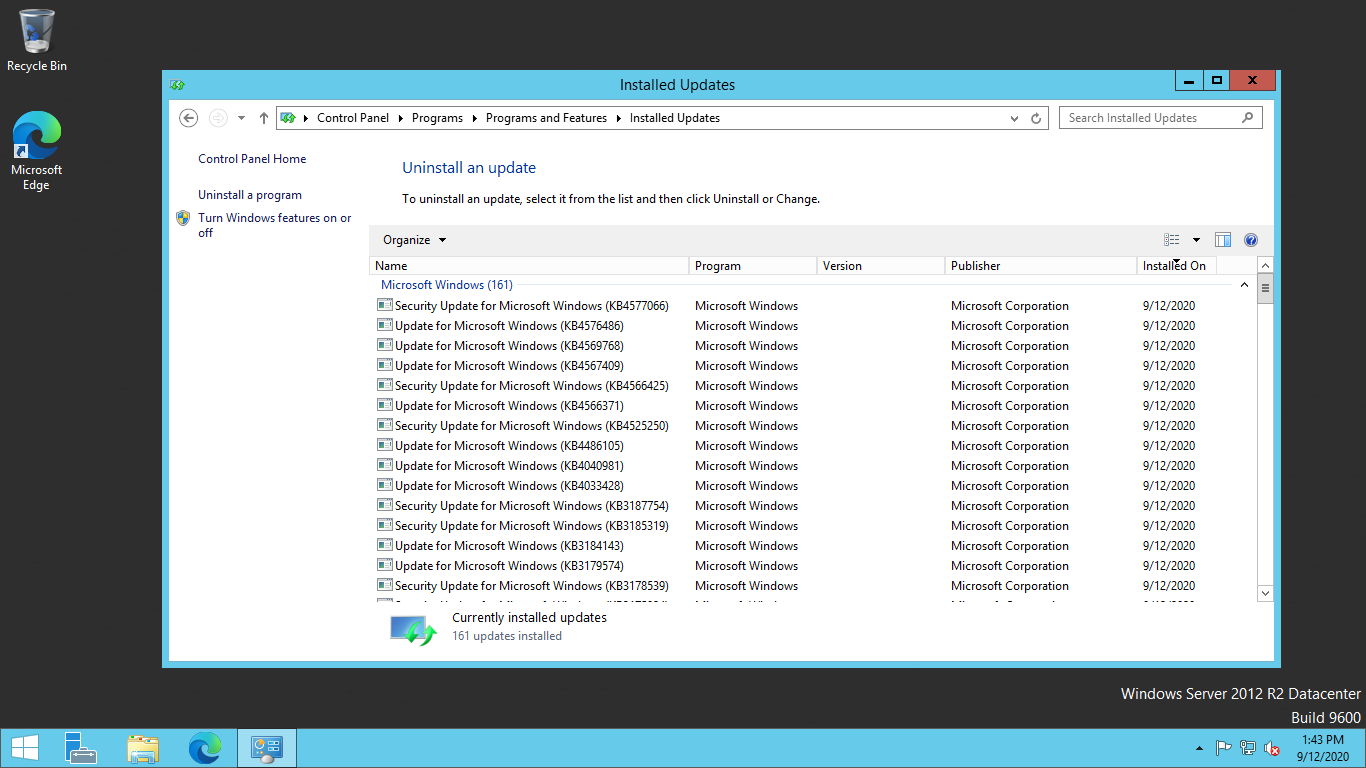Screen dimensions: 1366x768
Task: Select Update KB4566371 row
Action: click(x=812, y=406)
